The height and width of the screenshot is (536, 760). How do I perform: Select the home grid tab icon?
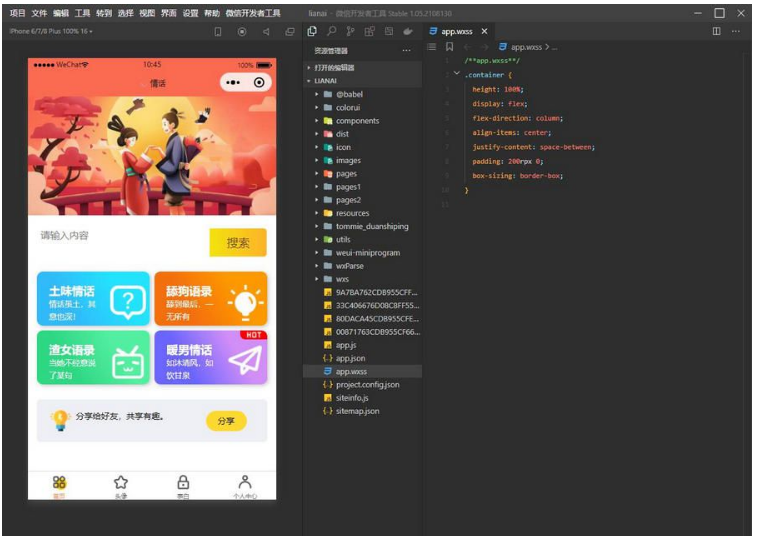click(x=59, y=483)
